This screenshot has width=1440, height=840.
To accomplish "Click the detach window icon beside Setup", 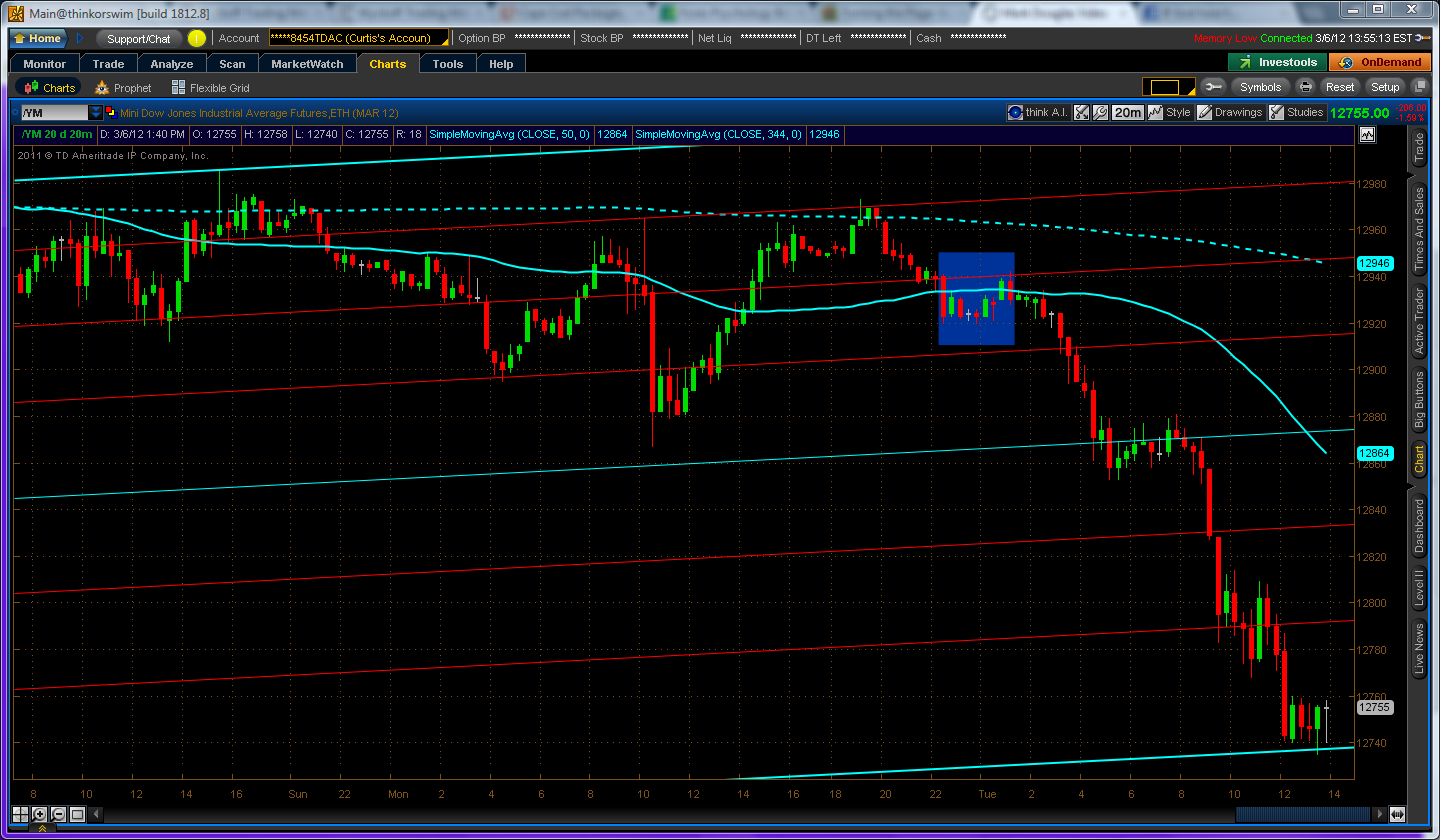I will pyautogui.click(x=1420, y=87).
